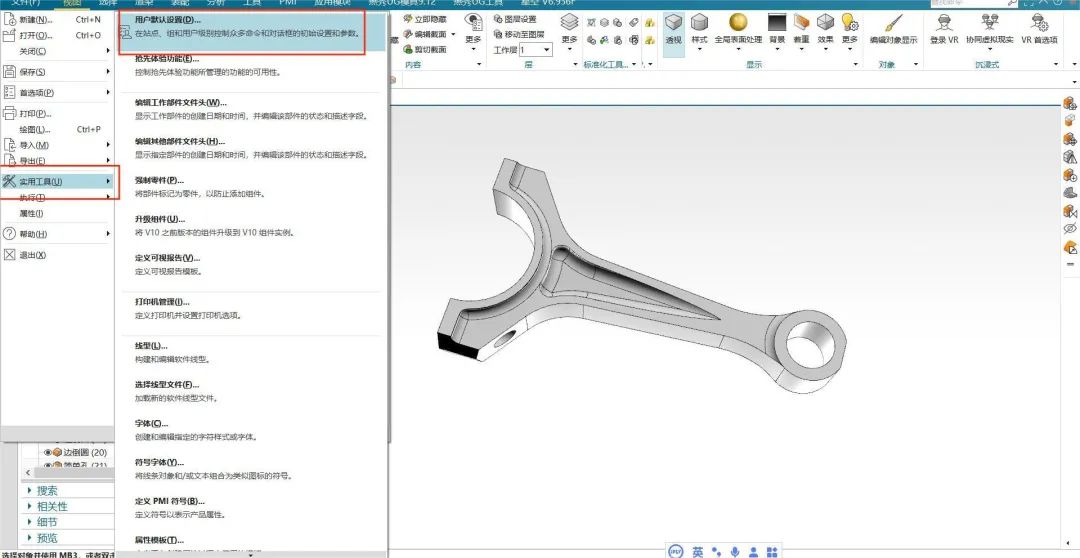Click the 登录 VR headset icon
Screen dimensions: 1080x558
point(944,22)
